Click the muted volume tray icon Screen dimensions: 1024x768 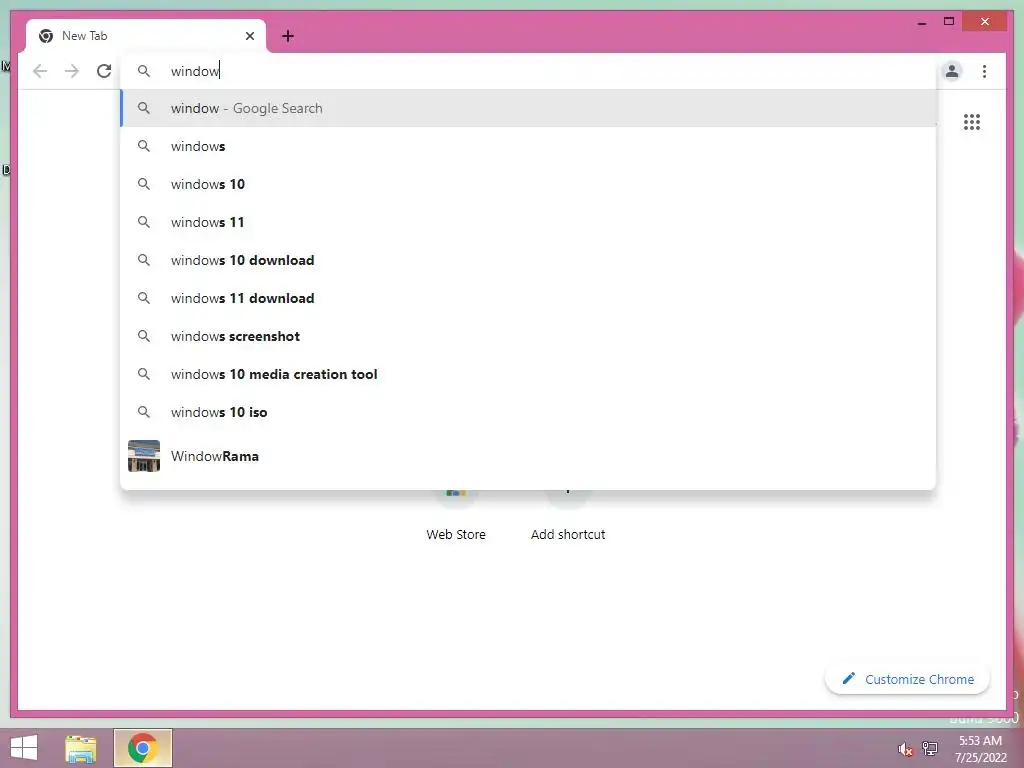(x=905, y=749)
